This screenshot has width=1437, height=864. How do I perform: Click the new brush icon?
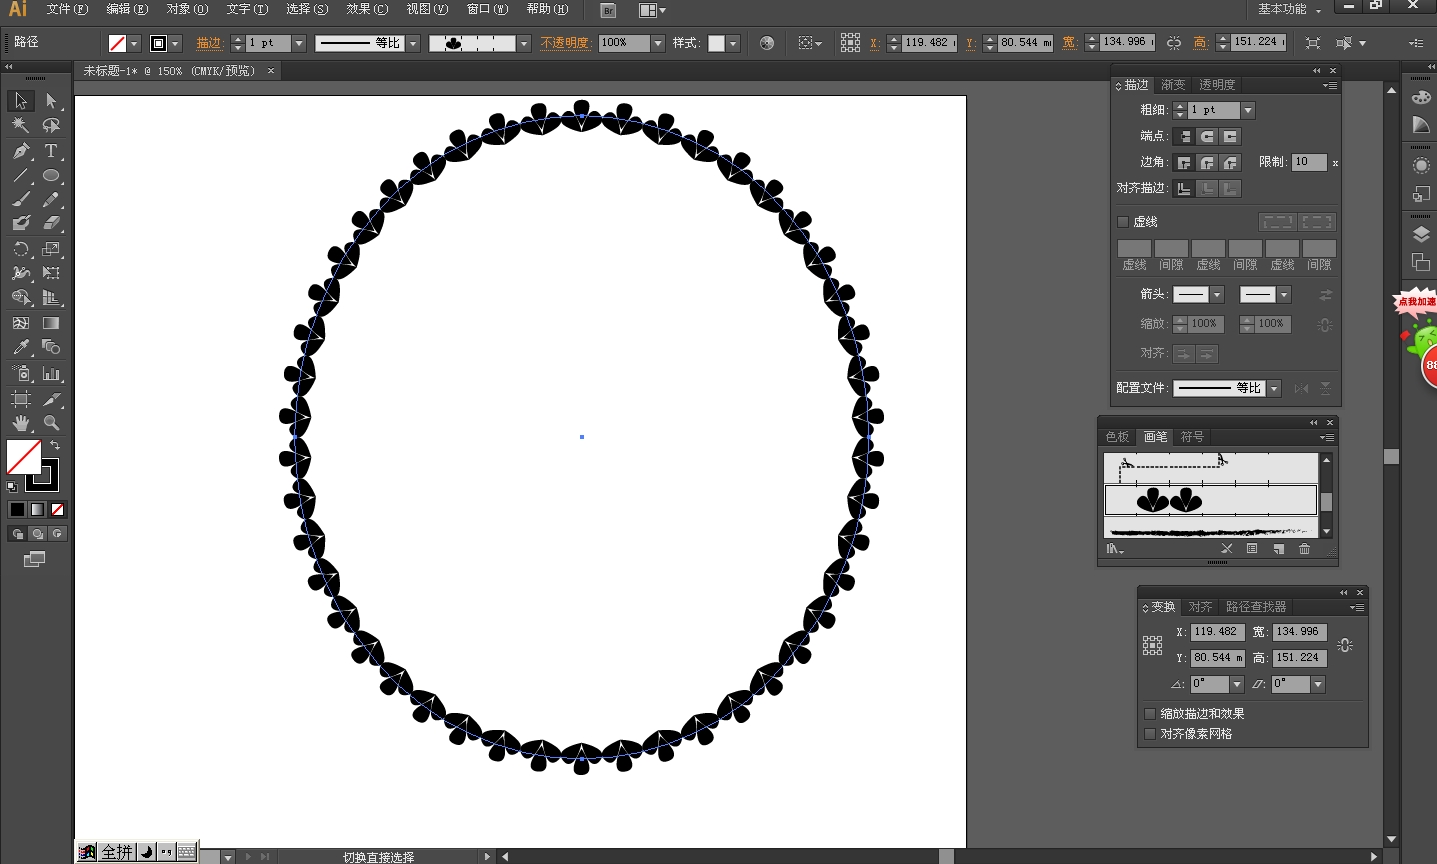click(1278, 549)
